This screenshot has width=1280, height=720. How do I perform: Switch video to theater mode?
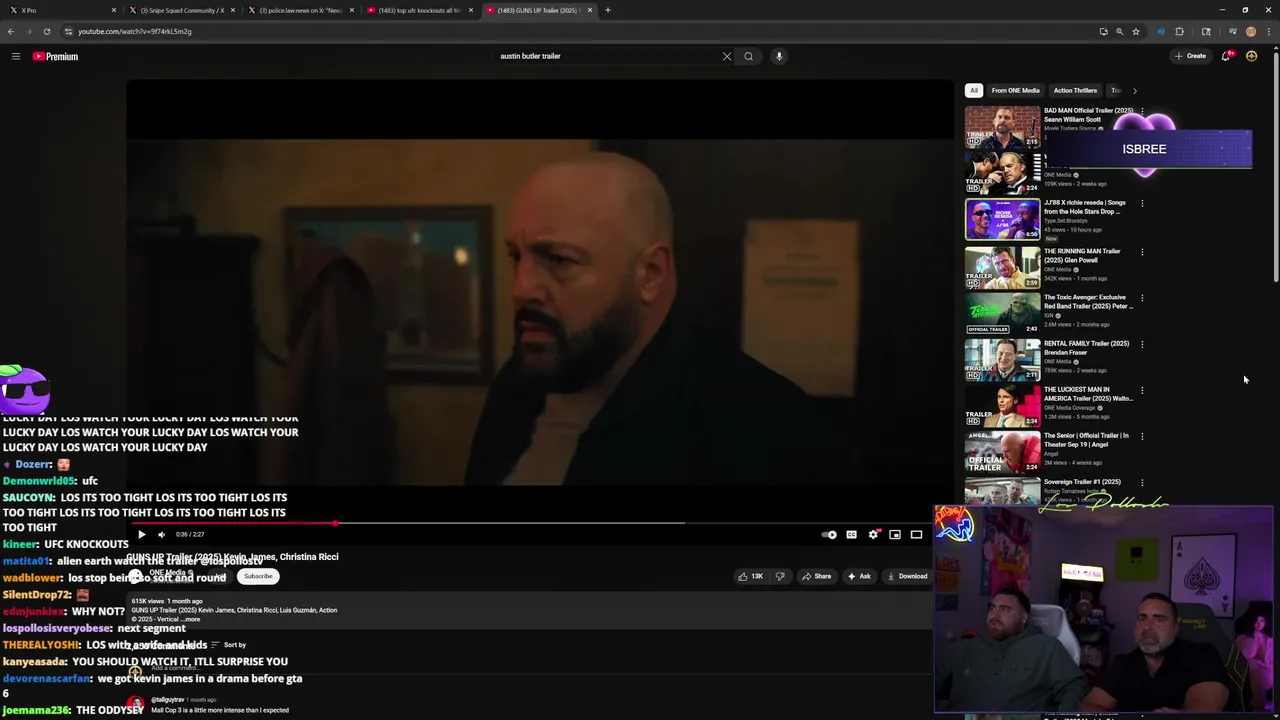click(916, 534)
